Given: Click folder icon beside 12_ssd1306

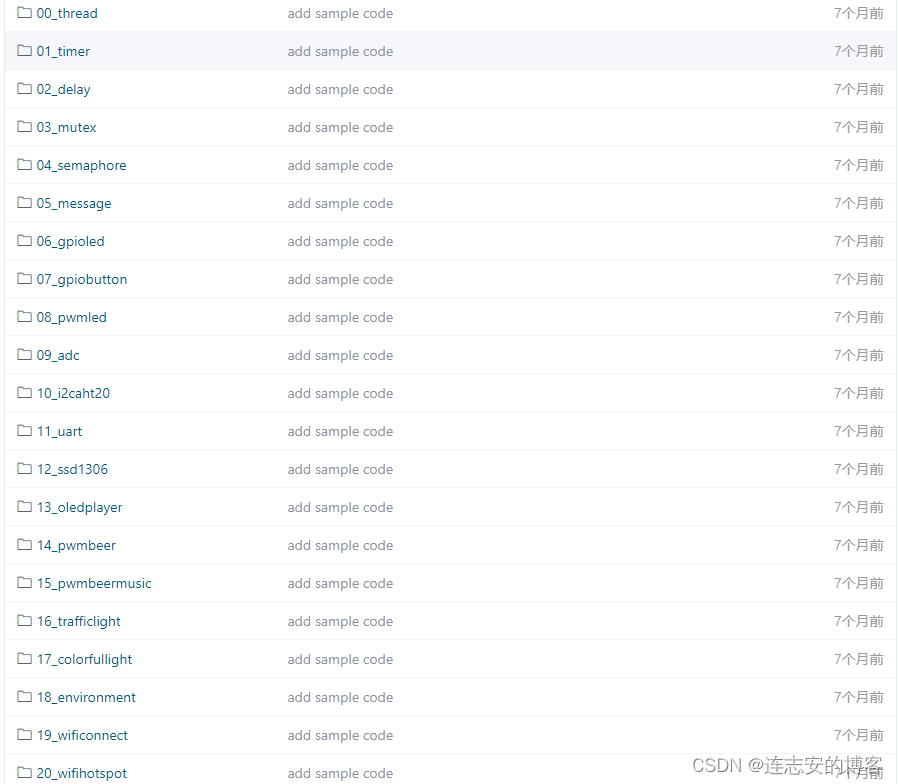Looking at the screenshot, I should click(x=24, y=468).
